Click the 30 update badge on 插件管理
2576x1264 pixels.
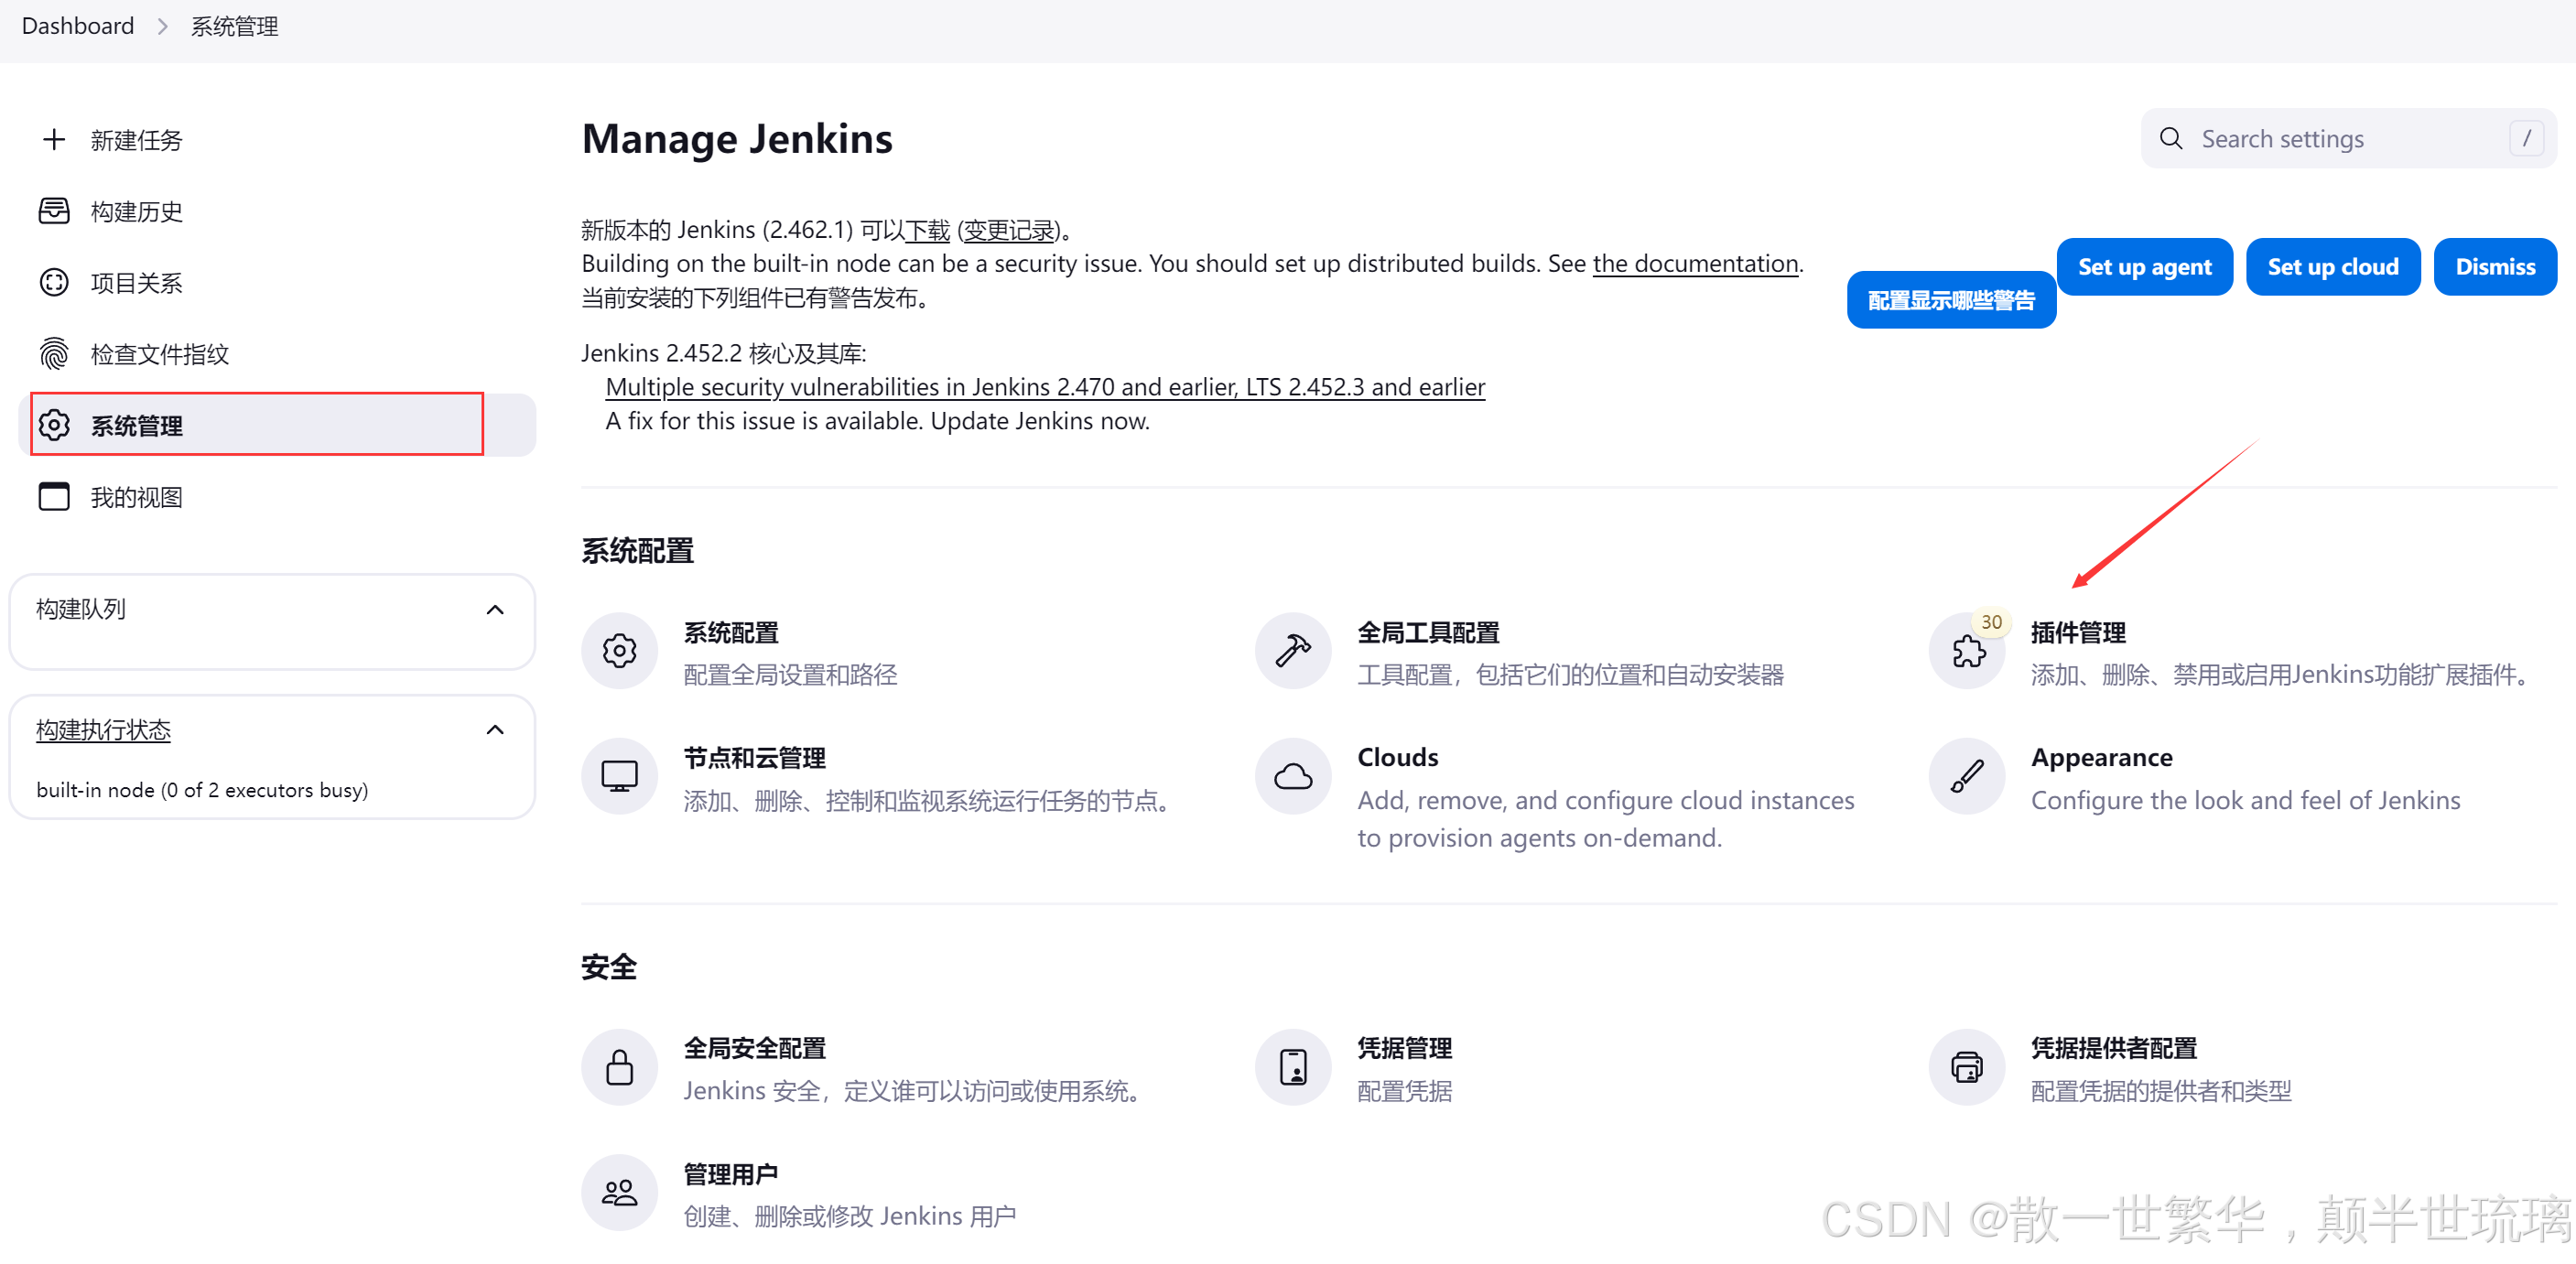point(1991,622)
